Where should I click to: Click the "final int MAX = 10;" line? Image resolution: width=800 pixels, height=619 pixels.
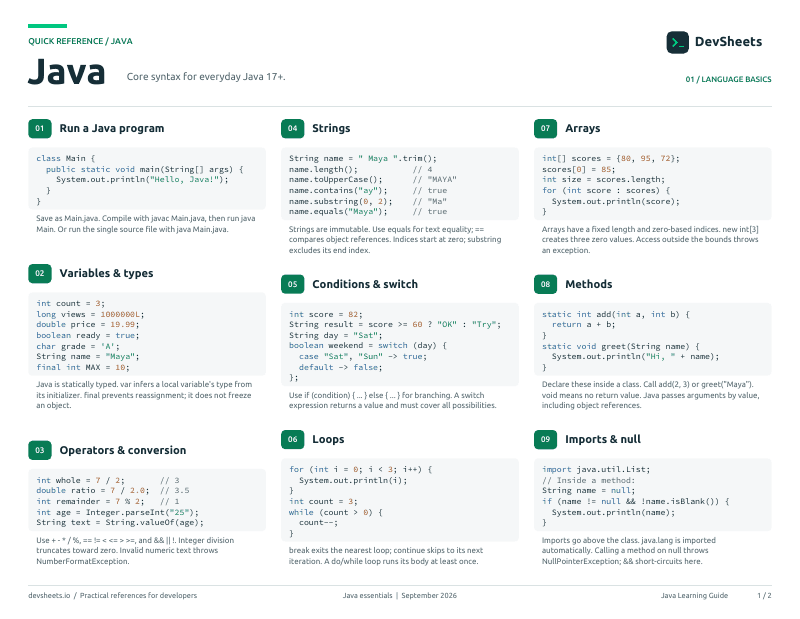click(83, 367)
